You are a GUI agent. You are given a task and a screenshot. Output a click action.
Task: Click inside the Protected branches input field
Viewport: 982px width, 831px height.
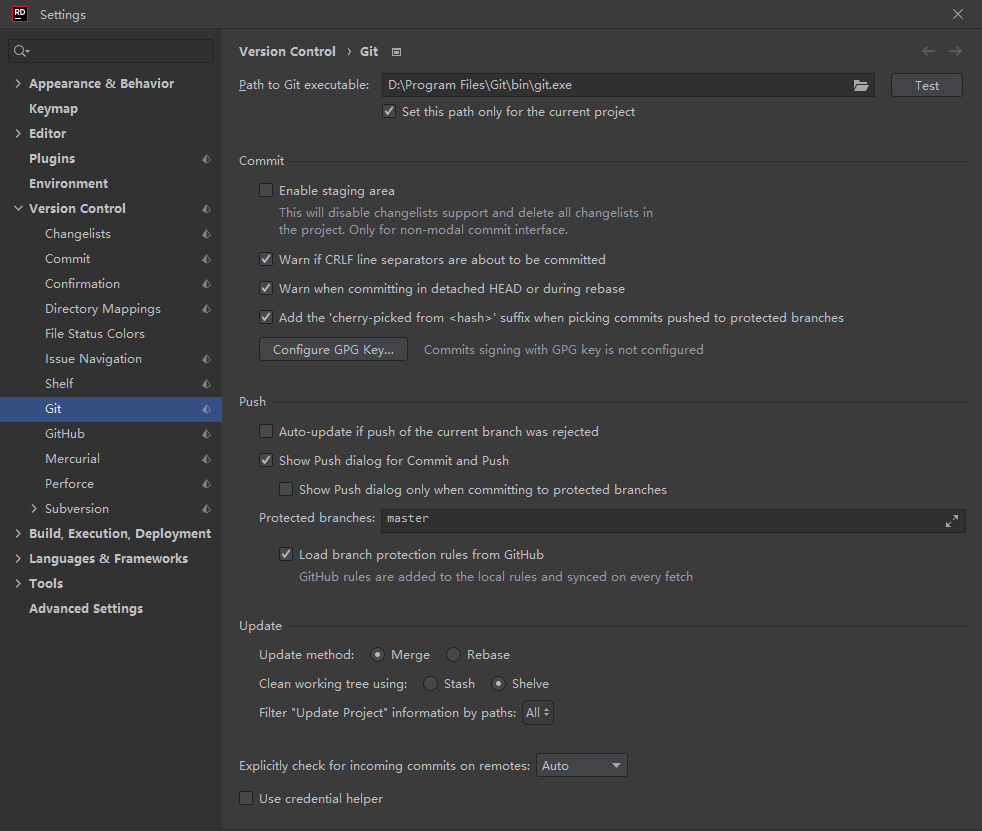(600, 521)
